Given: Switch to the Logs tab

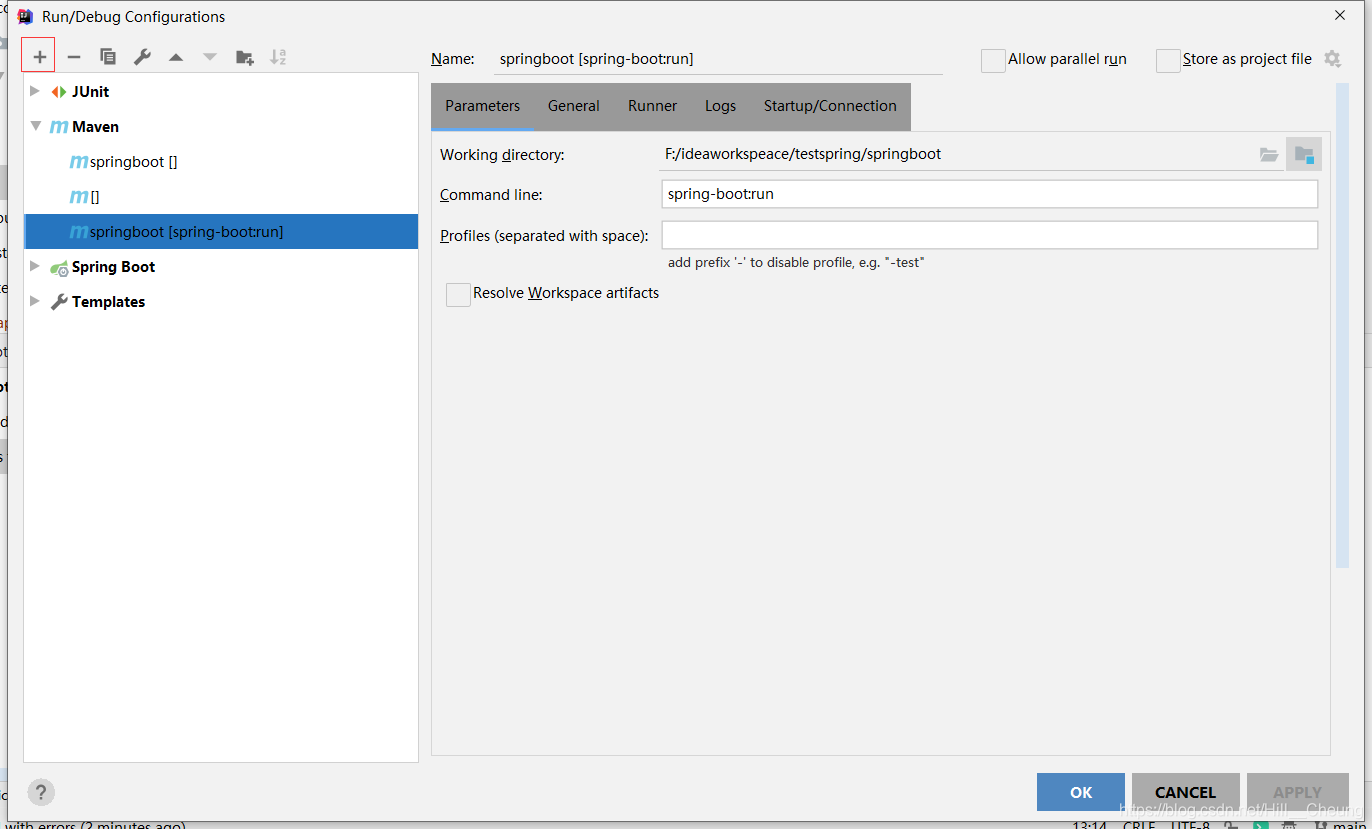Looking at the screenshot, I should [720, 106].
